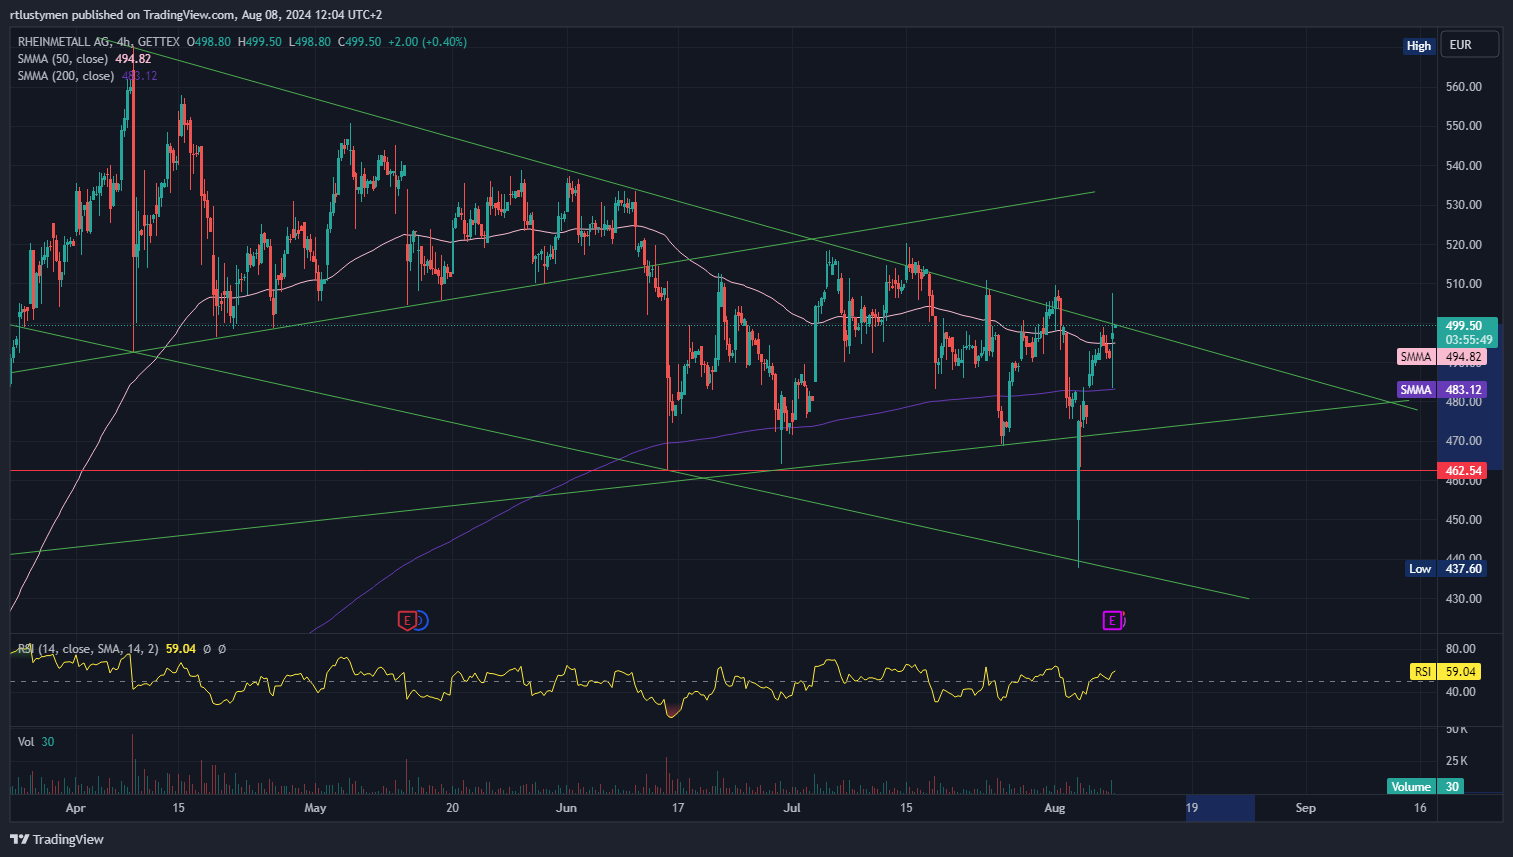The height and width of the screenshot is (857, 1513).
Task: Click the Vol 30 indicator legend
Action: pos(36,742)
